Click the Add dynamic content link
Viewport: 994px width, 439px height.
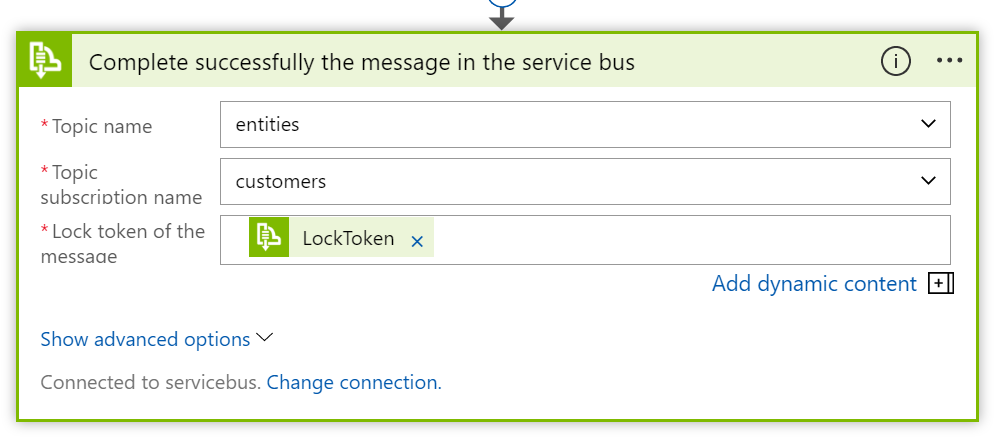(x=814, y=284)
